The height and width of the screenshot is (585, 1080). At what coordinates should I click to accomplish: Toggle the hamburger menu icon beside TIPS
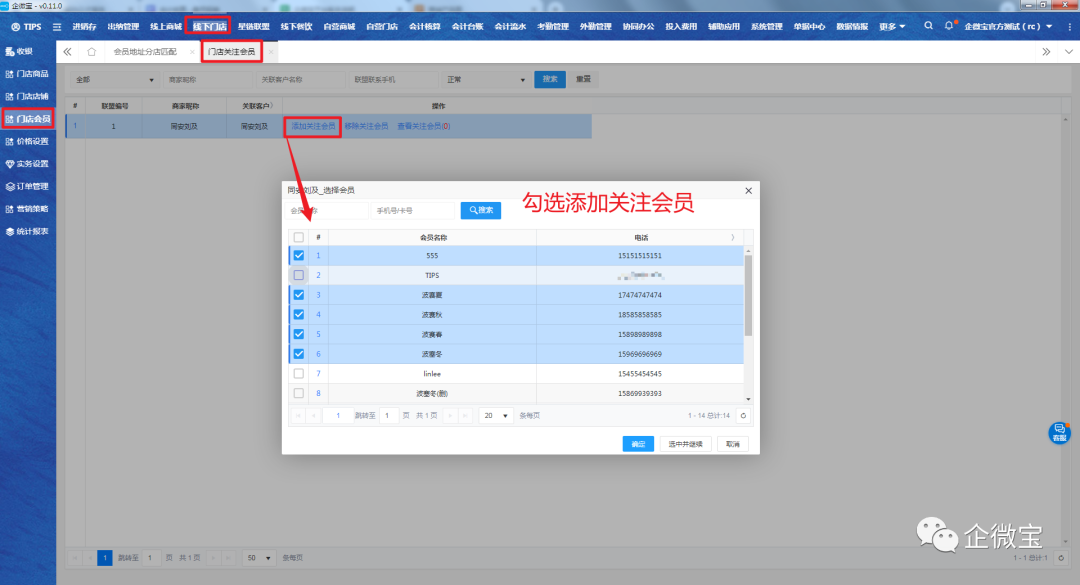pos(57,26)
